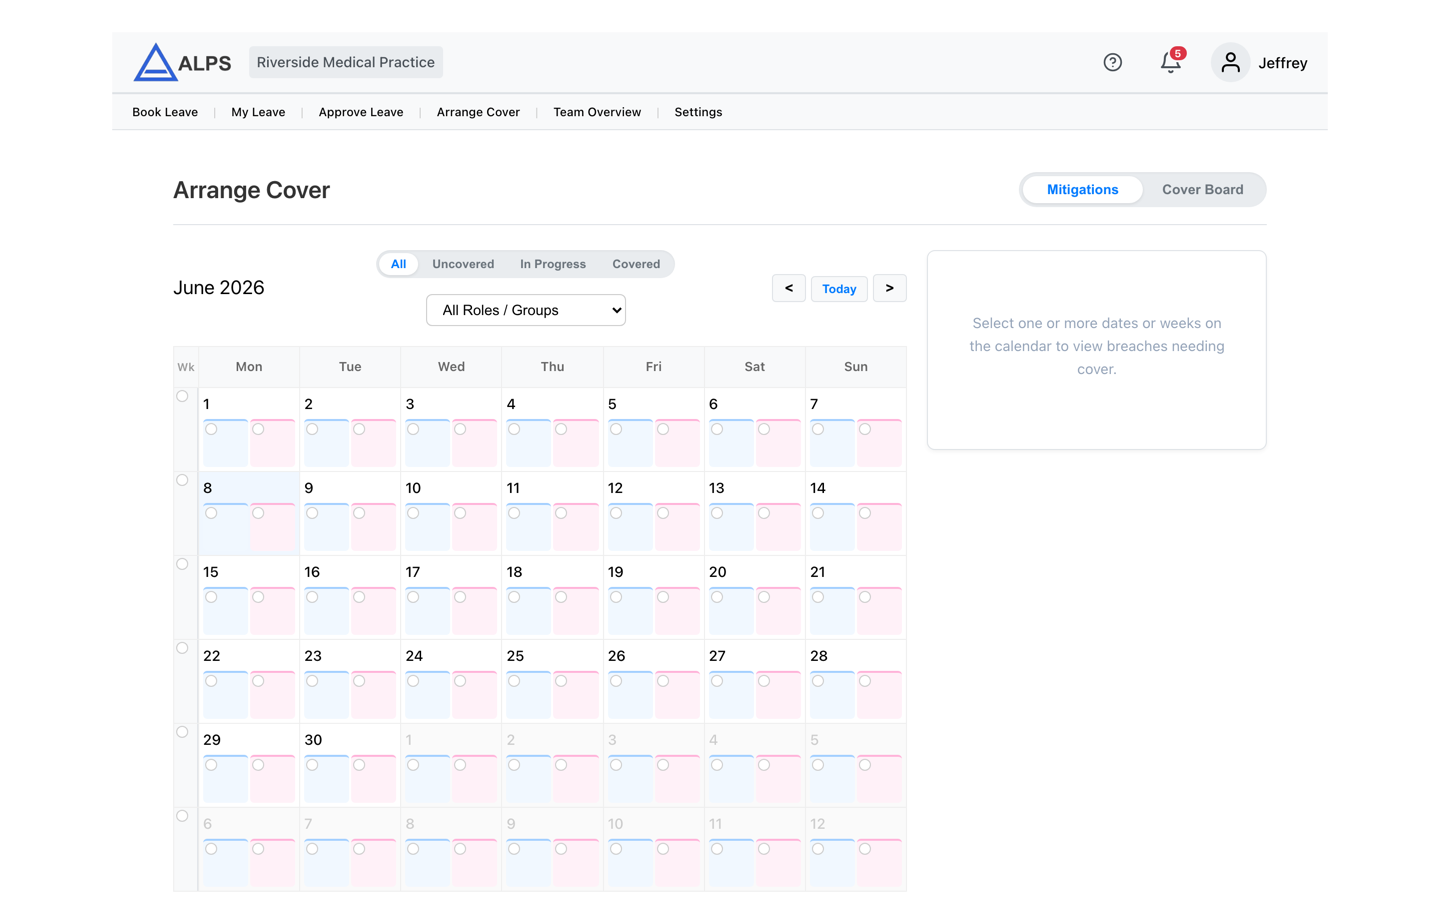
Task: Select the week radio for June 29 week
Action: (x=182, y=732)
